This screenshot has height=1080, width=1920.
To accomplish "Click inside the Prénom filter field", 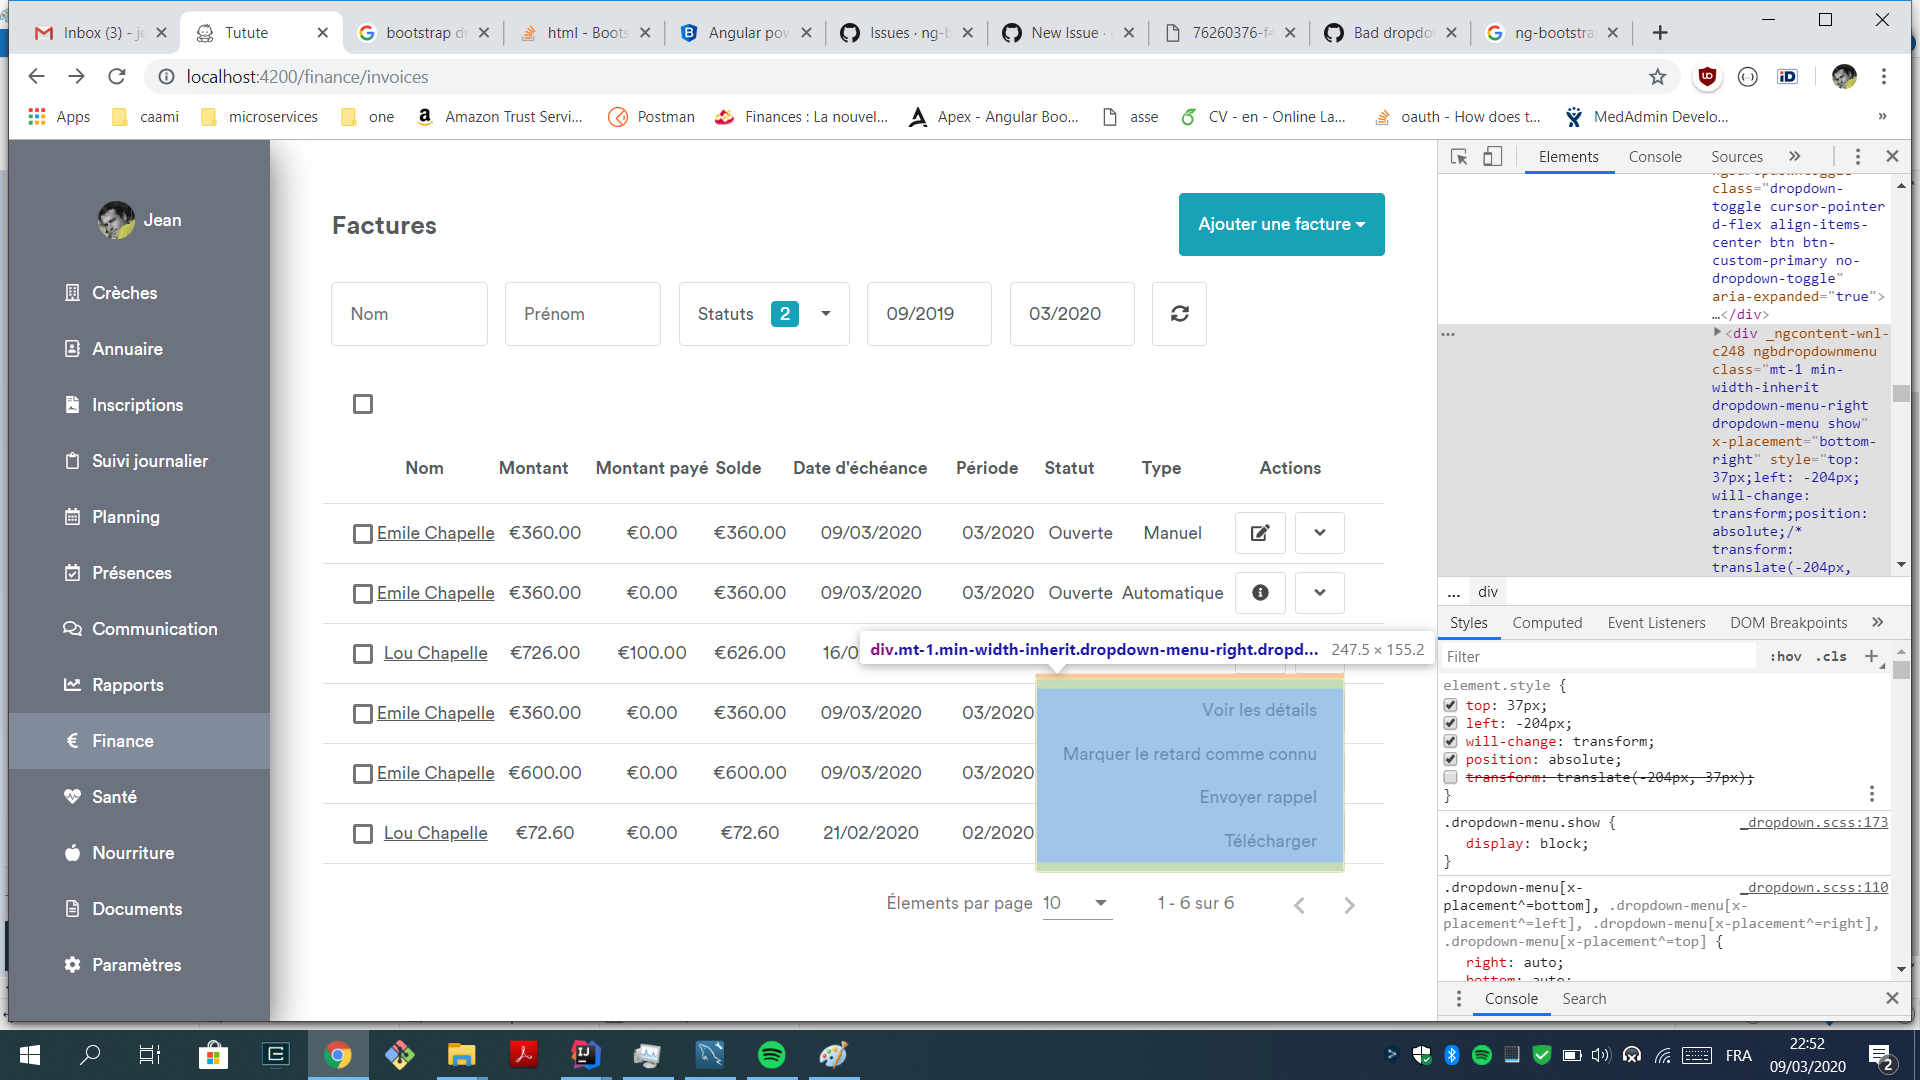I will (x=582, y=313).
